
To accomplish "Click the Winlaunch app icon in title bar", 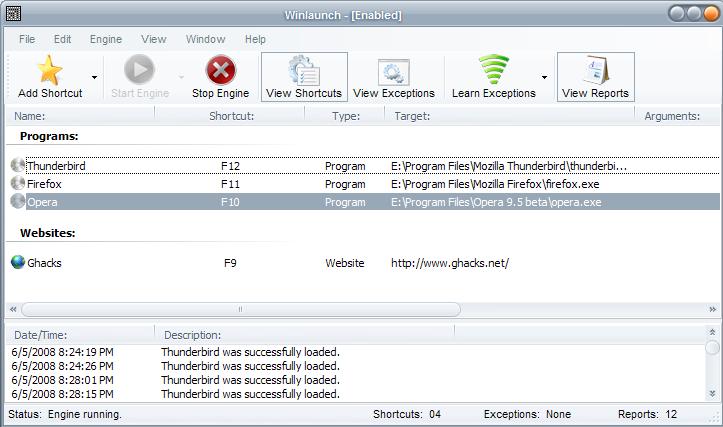I will (13, 14).
